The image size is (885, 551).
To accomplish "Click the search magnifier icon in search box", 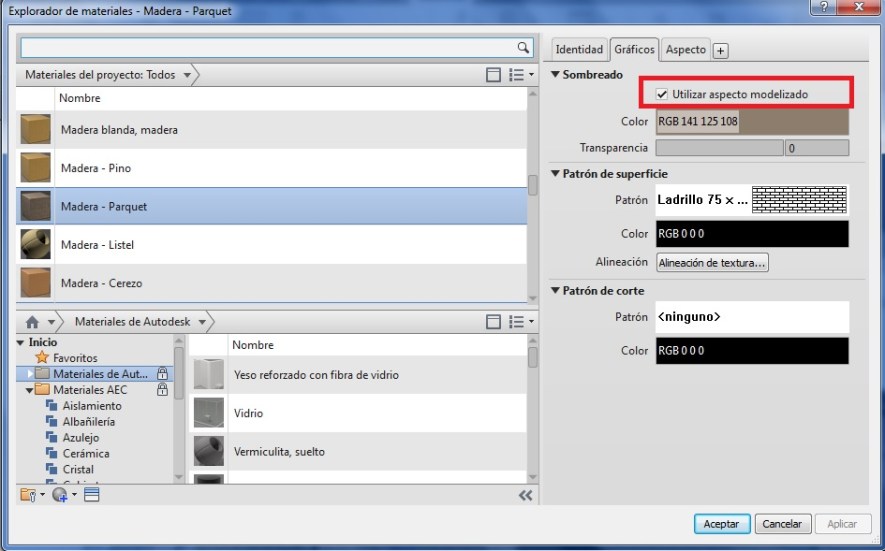I will point(522,47).
